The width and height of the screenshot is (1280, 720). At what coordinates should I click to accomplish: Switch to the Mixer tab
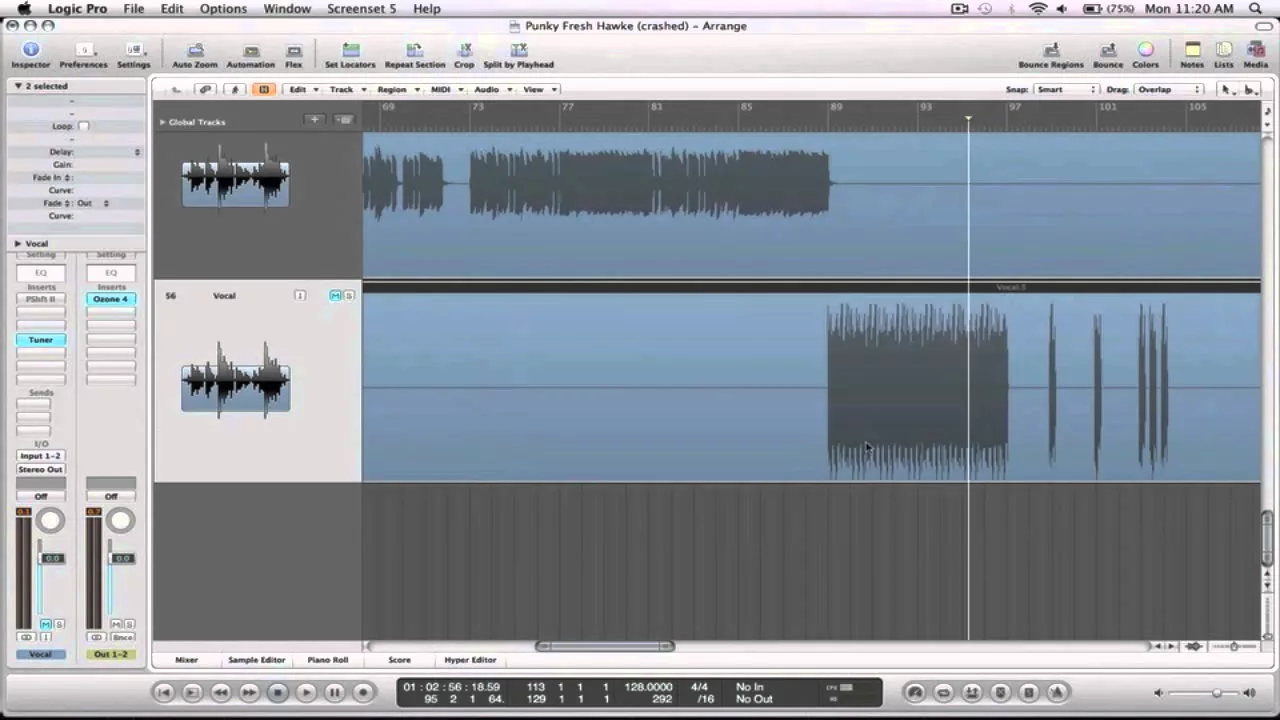click(186, 660)
